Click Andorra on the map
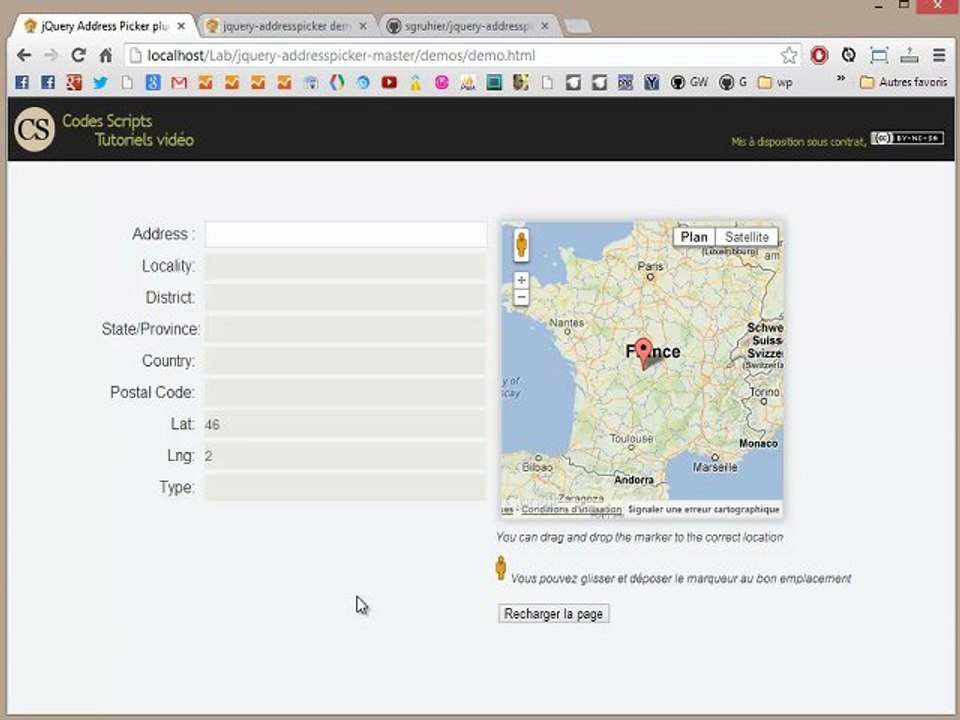This screenshot has width=960, height=720. pos(634,480)
